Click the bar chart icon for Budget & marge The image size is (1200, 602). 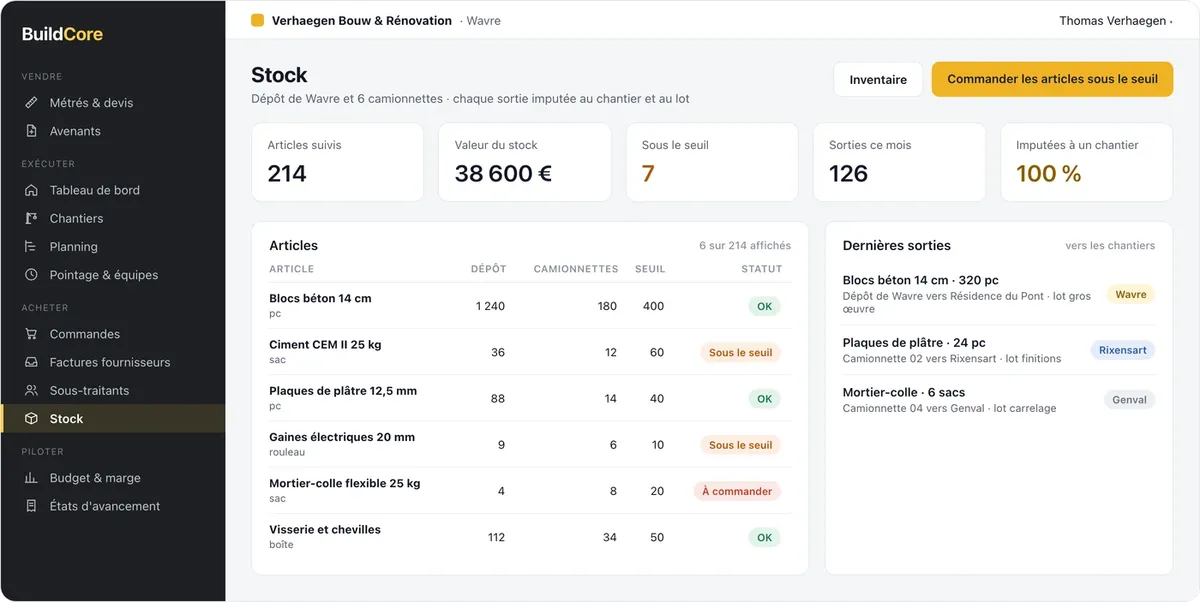31,478
